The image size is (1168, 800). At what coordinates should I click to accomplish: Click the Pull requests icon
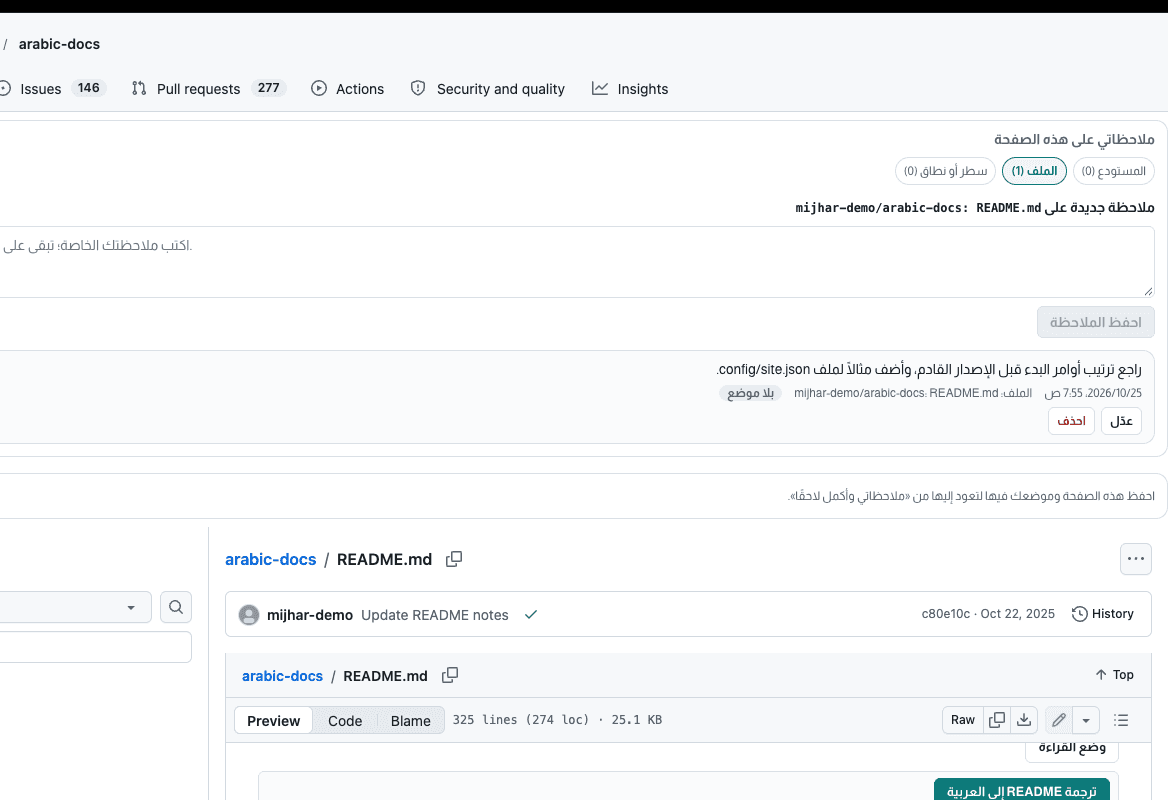(139, 89)
